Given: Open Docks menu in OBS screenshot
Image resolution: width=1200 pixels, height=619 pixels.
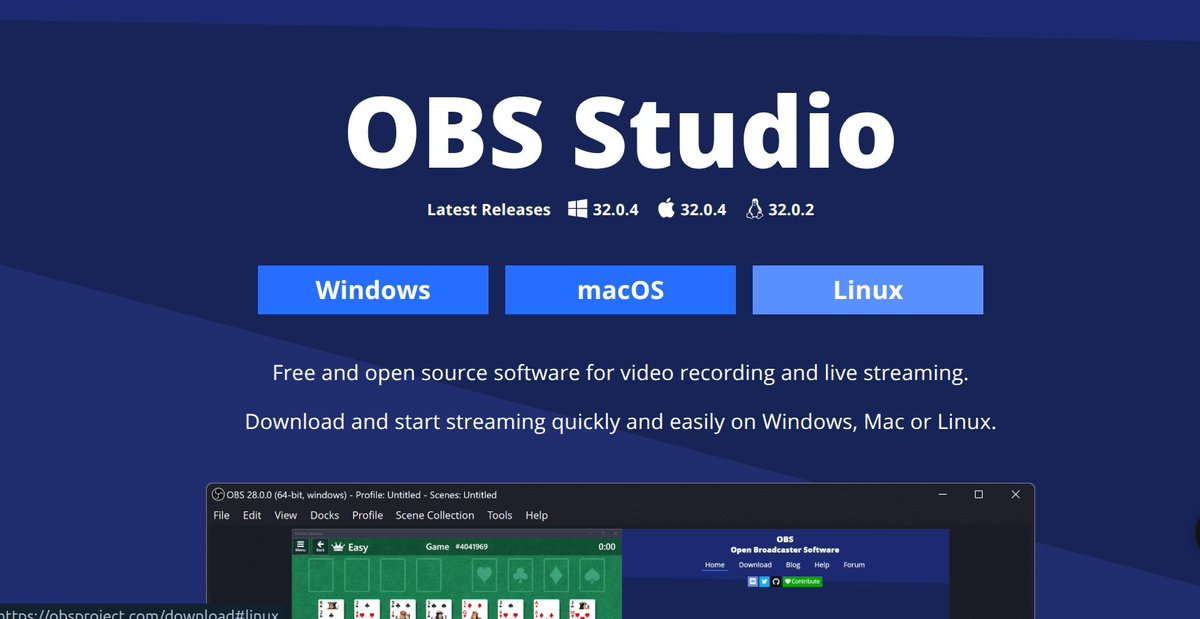Looking at the screenshot, I should pyautogui.click(x=325, y=515).
